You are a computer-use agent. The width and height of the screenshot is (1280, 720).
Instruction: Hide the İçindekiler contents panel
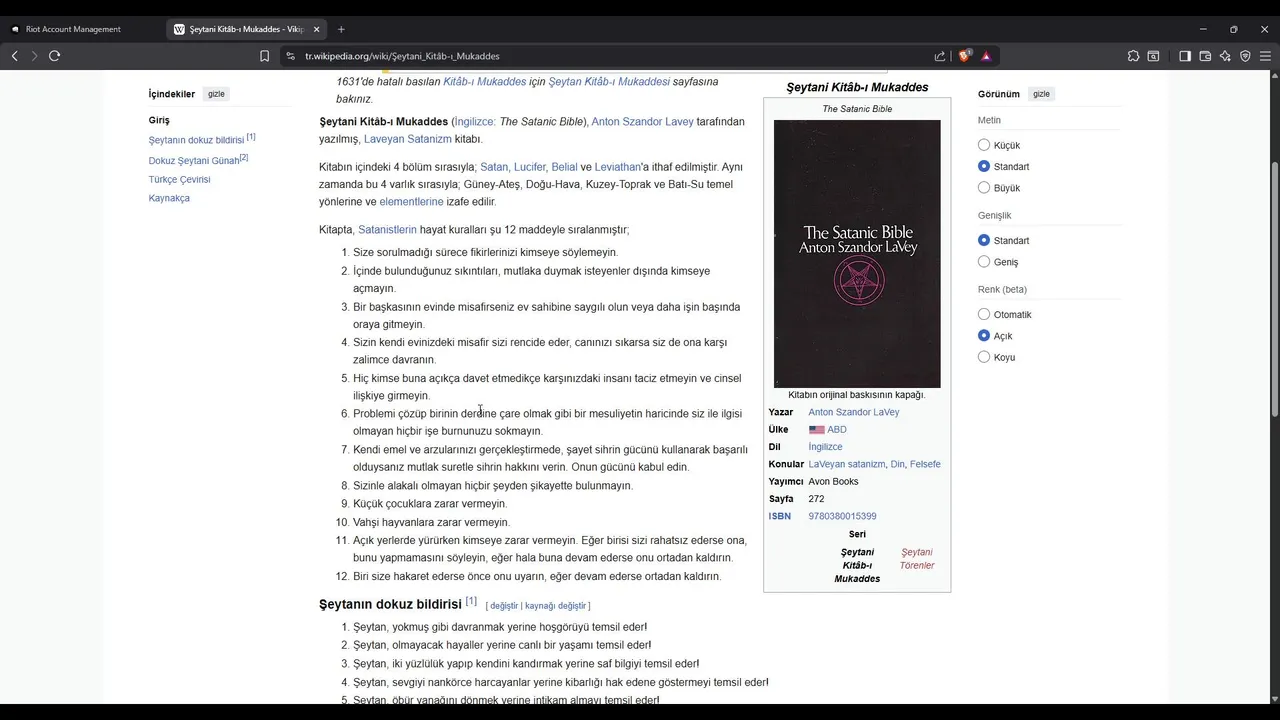[216, 94]
